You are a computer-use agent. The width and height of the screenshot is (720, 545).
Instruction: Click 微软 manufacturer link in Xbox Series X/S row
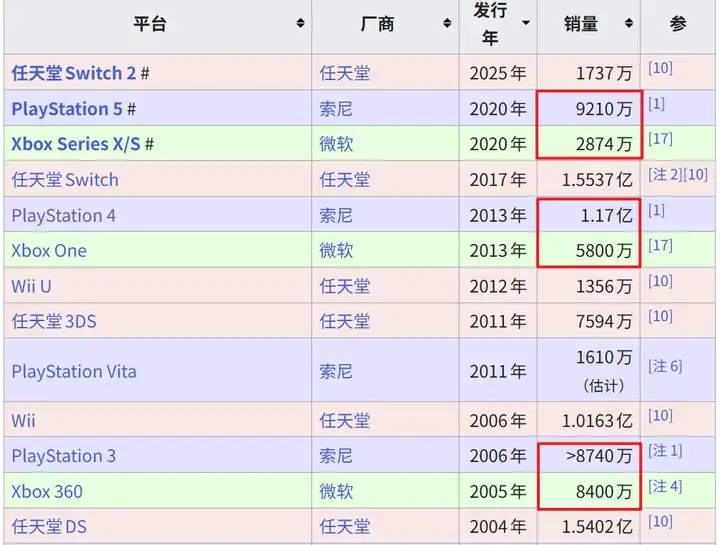point(336,144)
